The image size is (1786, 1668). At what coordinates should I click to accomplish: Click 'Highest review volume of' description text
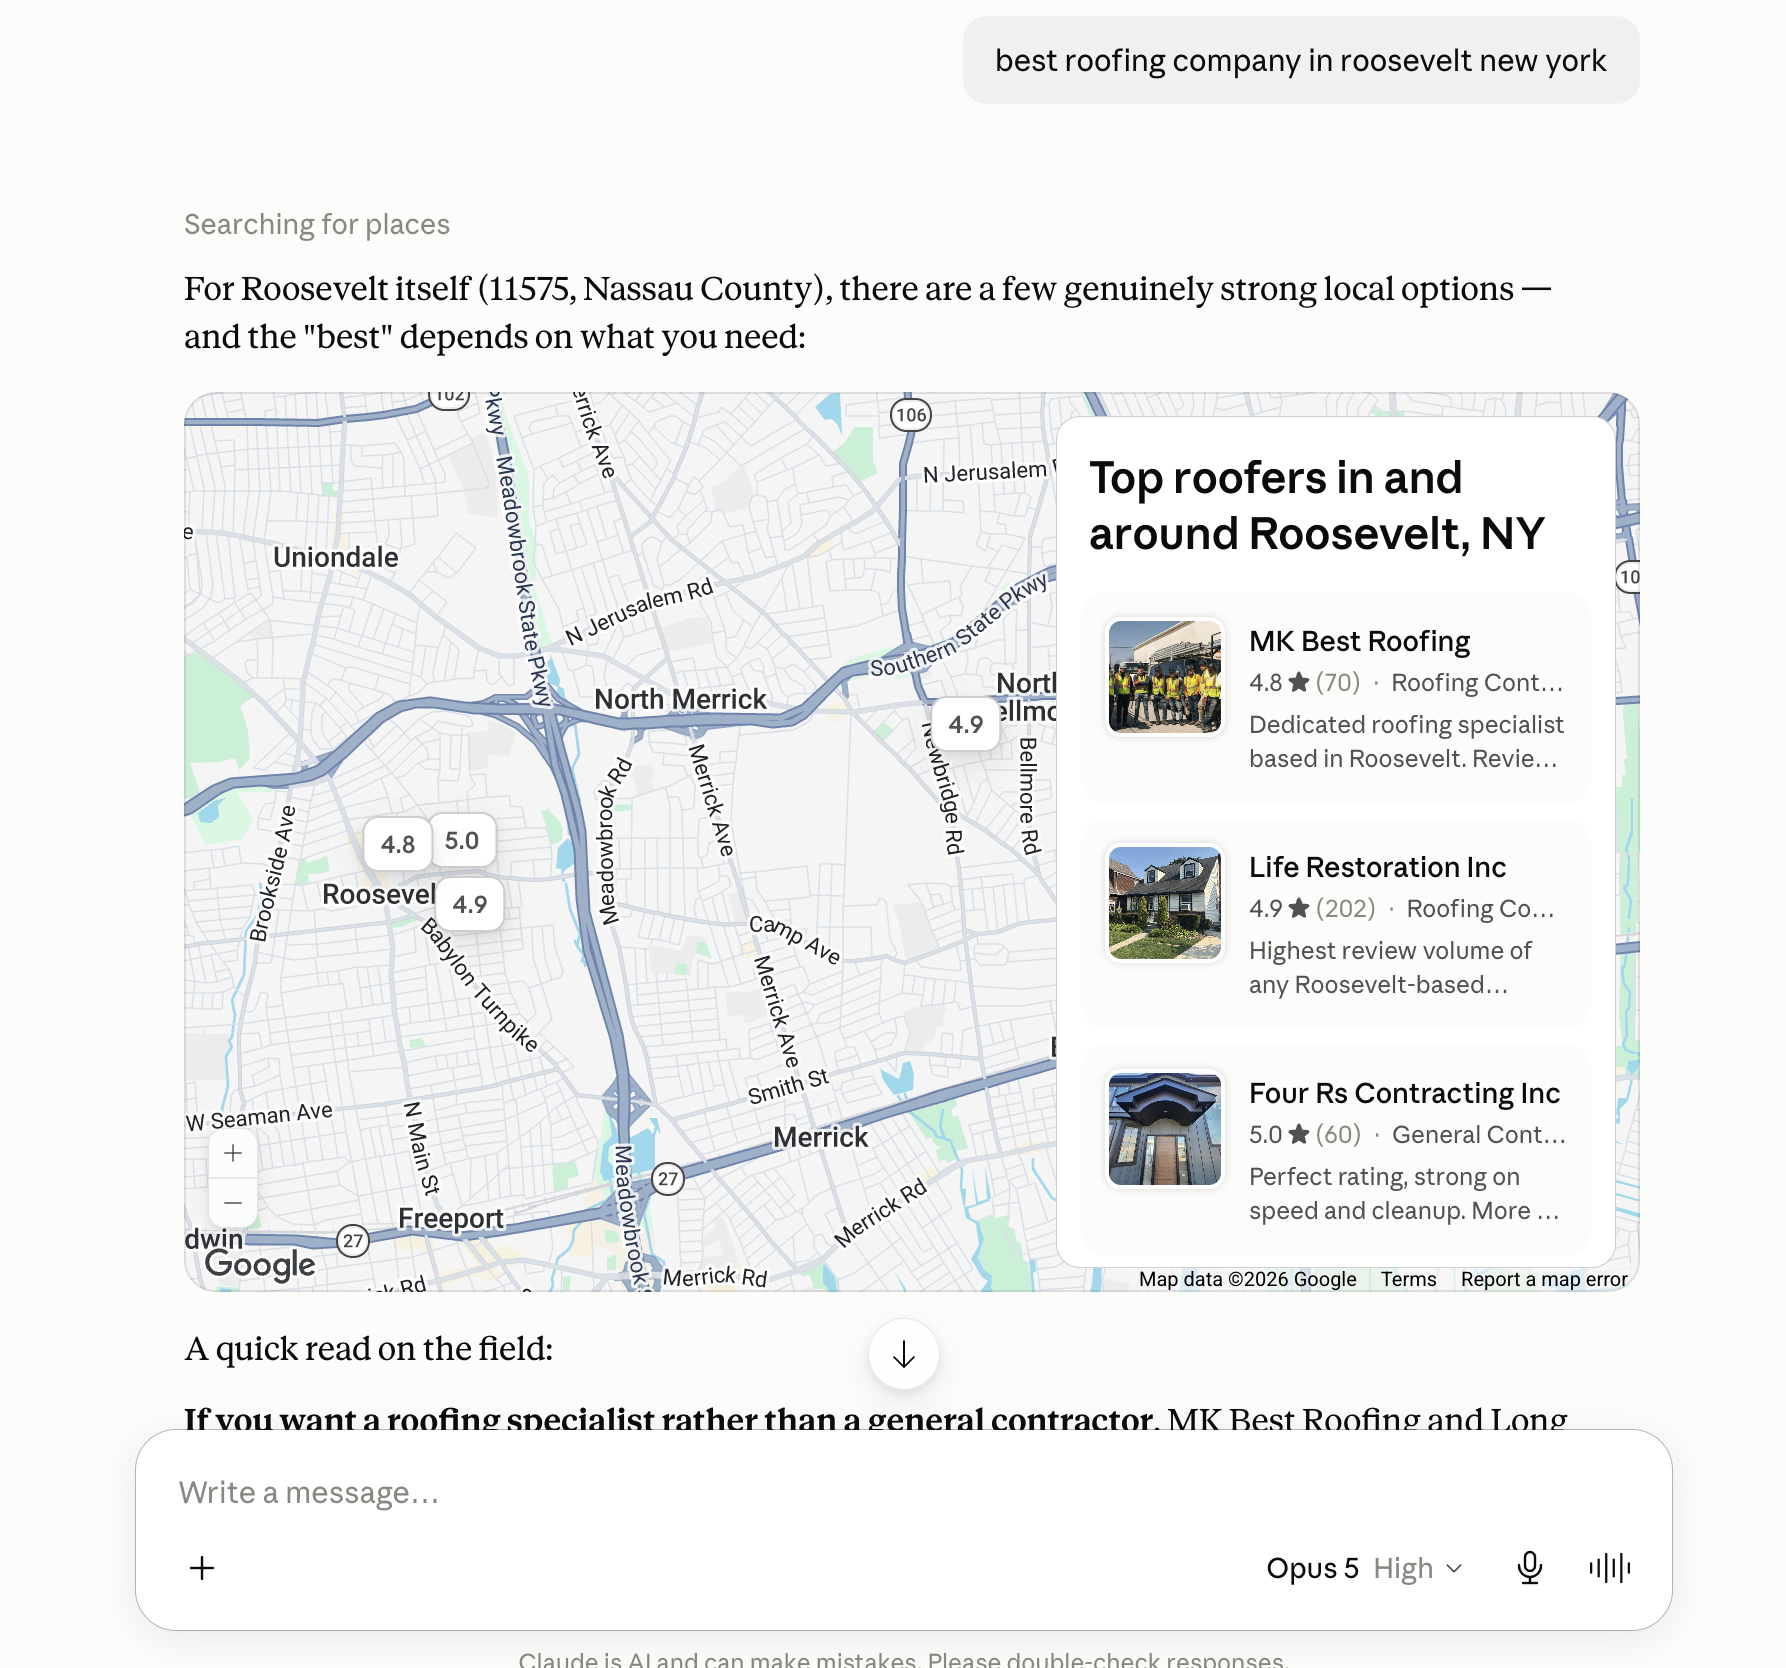click(x=1390, y=950)
